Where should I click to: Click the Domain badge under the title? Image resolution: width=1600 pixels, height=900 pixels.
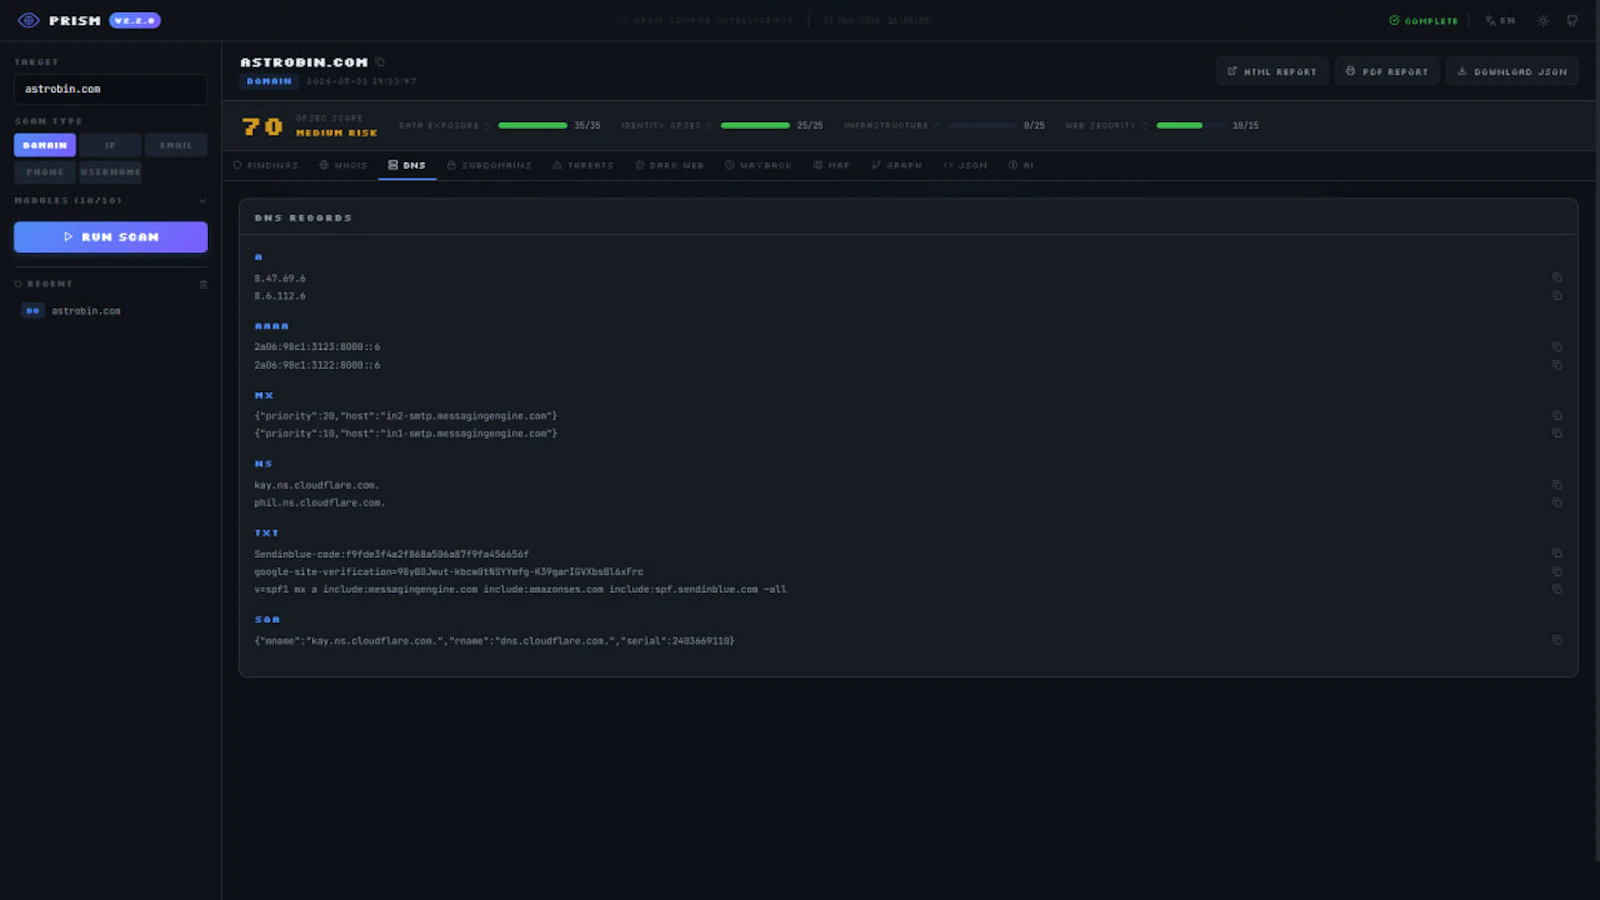(x=269, y=82)
